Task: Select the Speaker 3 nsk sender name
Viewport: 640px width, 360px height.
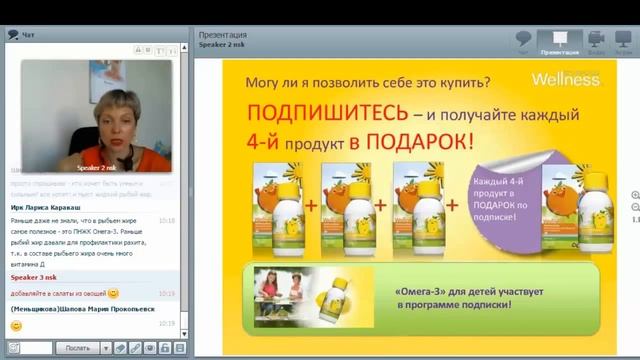Action: point(33,277)
